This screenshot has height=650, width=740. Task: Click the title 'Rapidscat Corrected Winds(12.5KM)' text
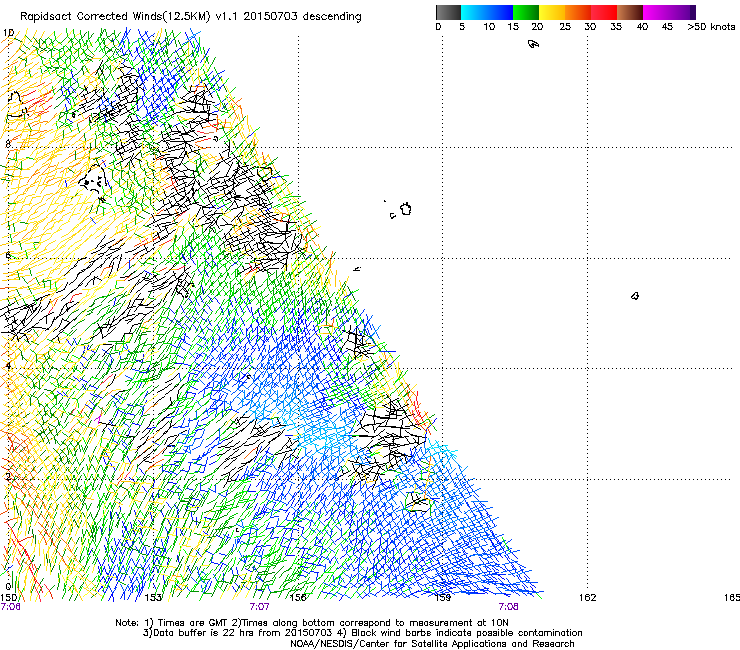coord(115,17)
